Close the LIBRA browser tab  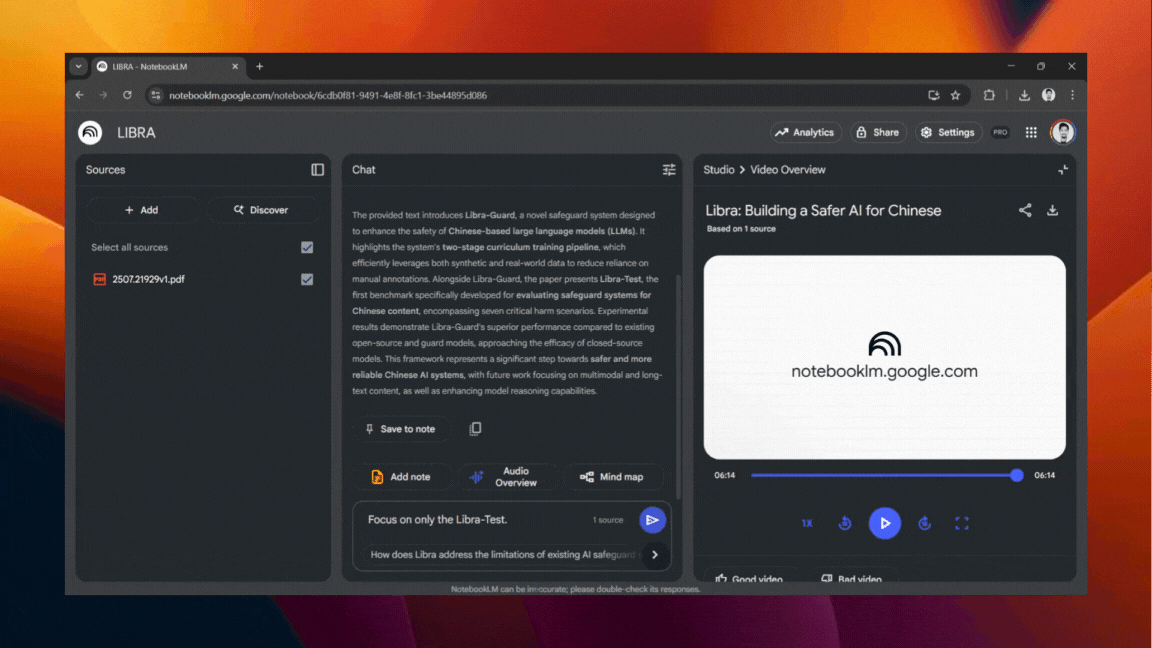235,67
